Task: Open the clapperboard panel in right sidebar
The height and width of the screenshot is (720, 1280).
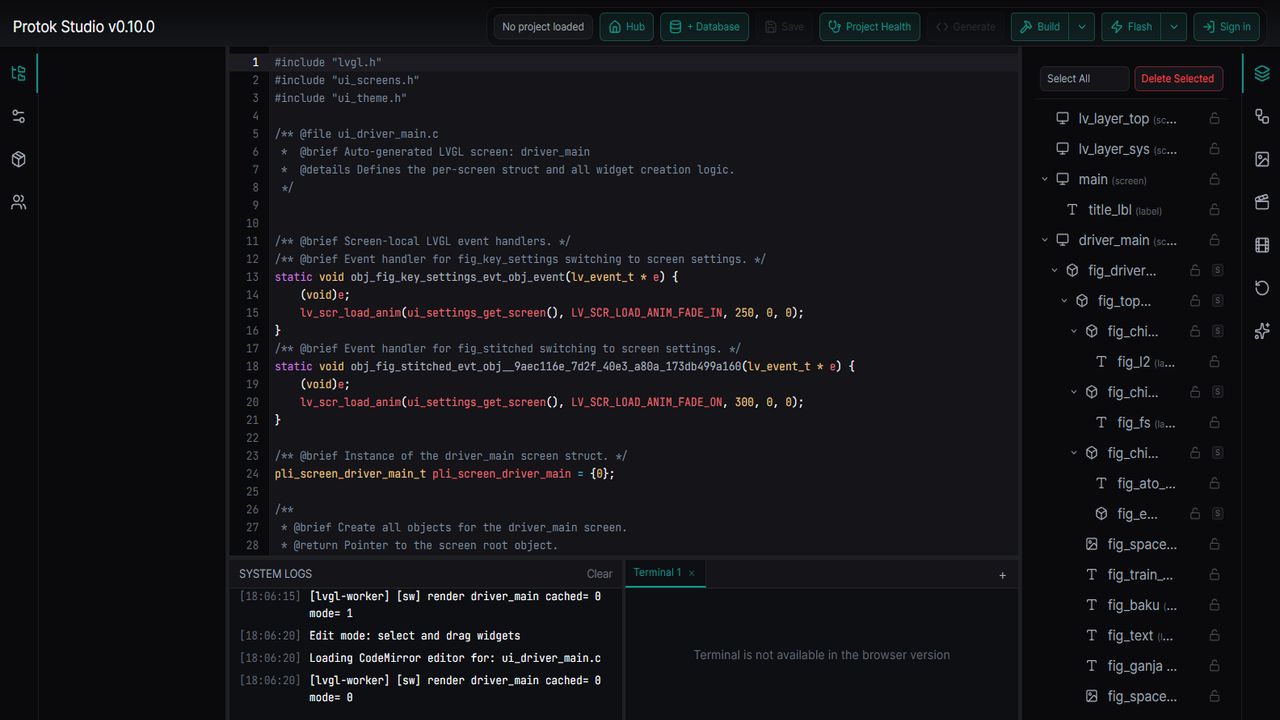Action: pyautogui.click(x=1262, y=202)
